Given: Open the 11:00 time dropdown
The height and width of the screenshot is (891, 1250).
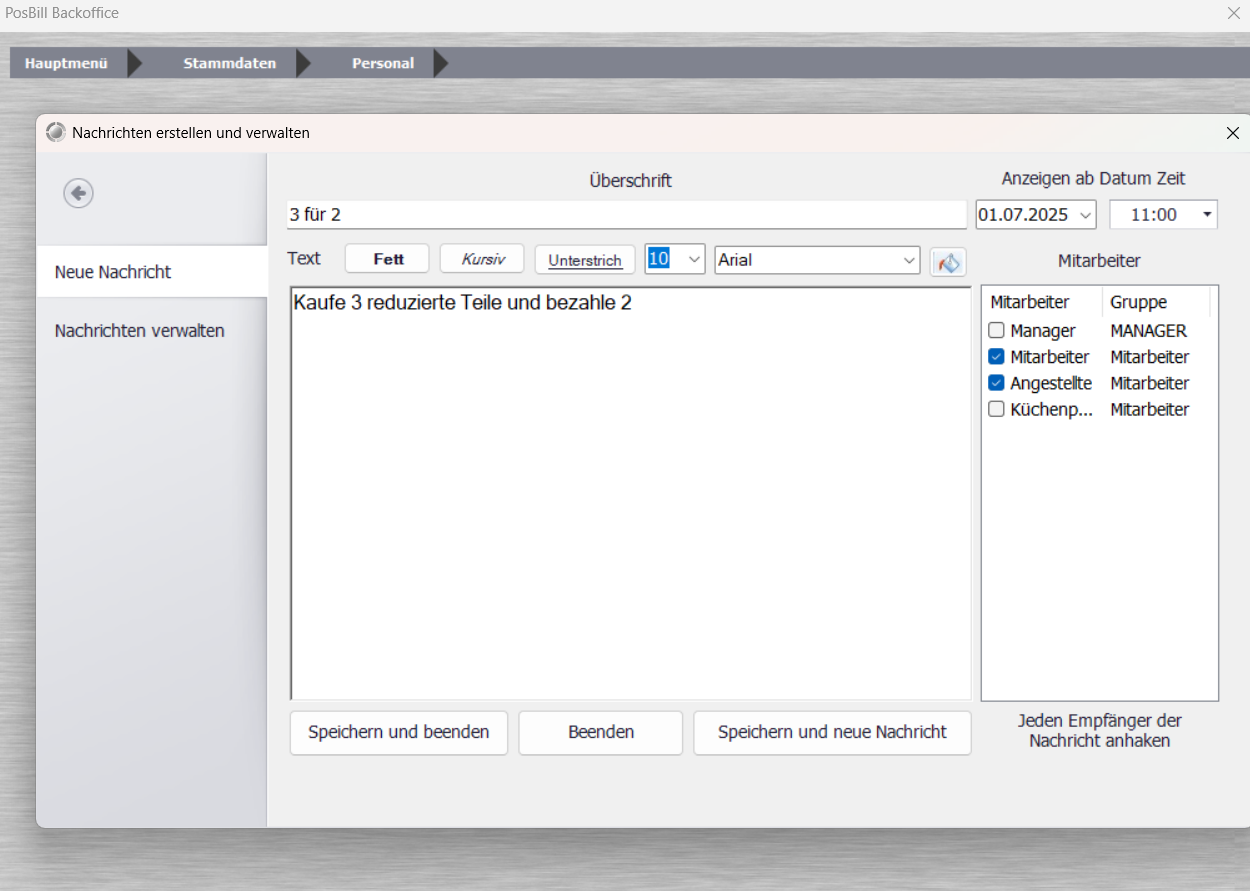Looking at the screenshot, I should point(1207,215).
